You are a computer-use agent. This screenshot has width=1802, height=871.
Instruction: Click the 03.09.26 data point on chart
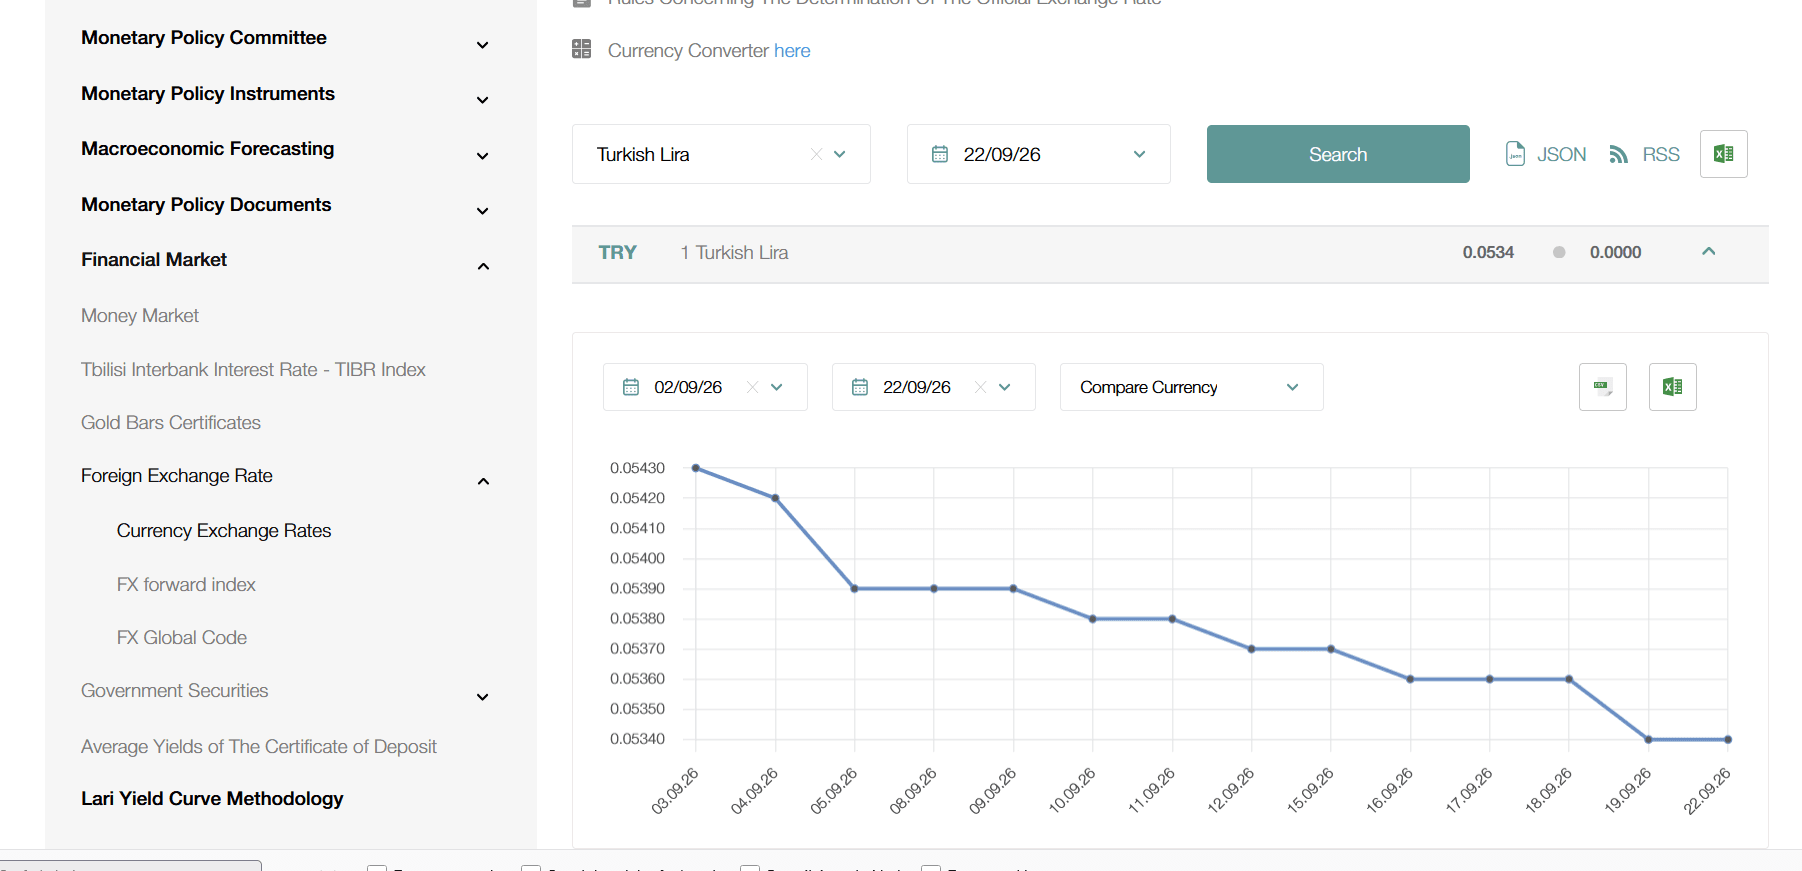(696, 468)
